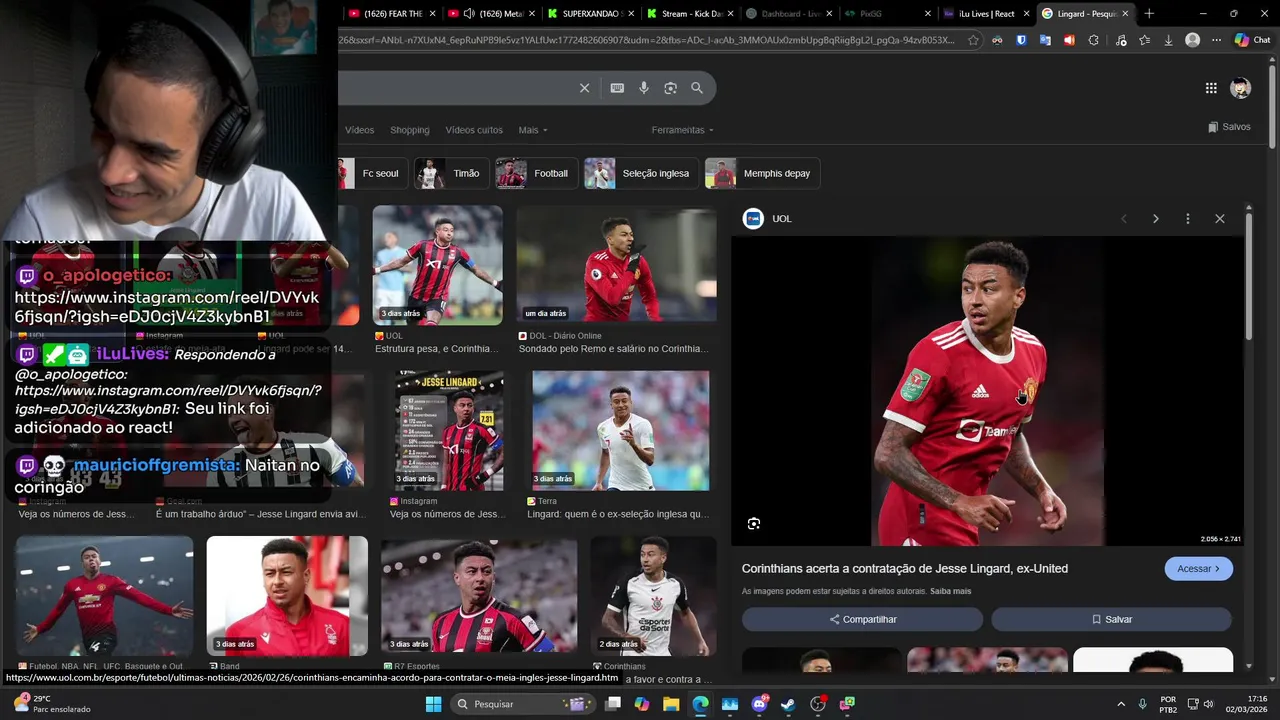
Task: Go to next image in preview panel
Action: tap(1155, 219)
